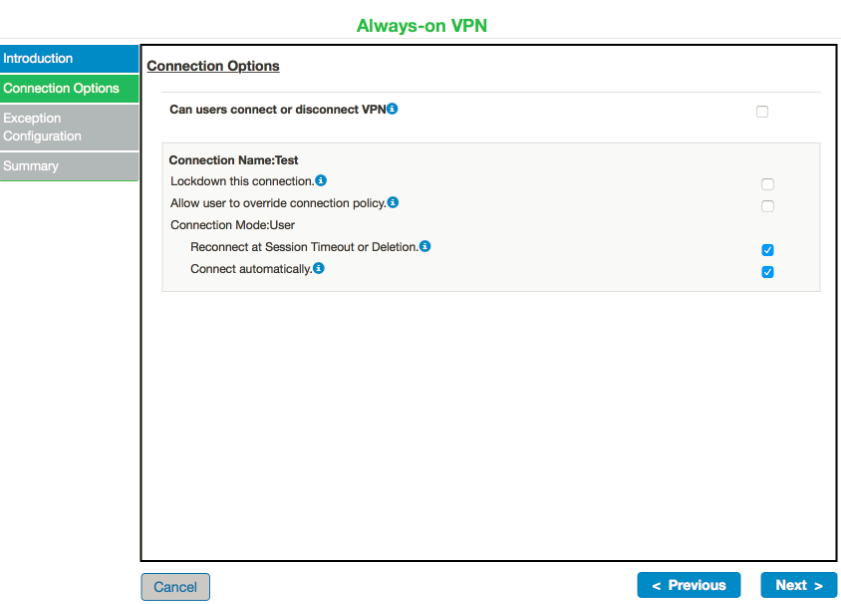The width and height of the screenshot is (841, 604).
Task: Check the Lockdown this connection box
Action: [767, 185]
